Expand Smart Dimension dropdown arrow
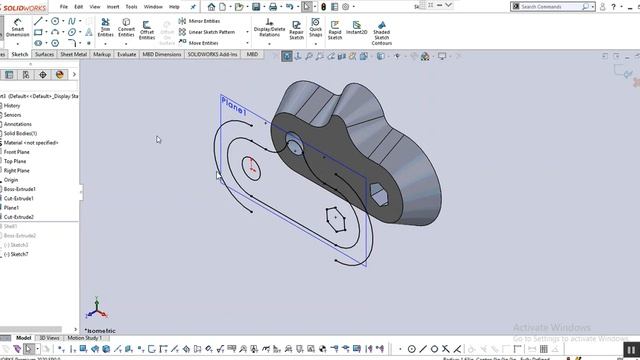The image size is (640, 360). 18,43
